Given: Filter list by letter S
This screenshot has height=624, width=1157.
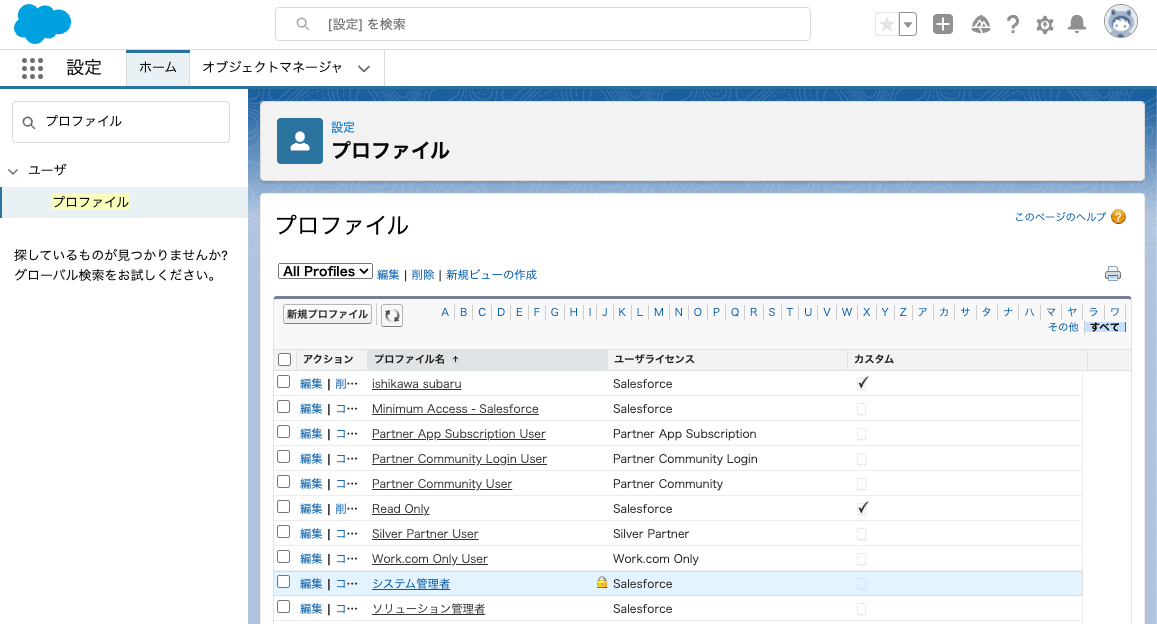Looking at the screenshot, I should pyautogui.click(x=772, y=312).
